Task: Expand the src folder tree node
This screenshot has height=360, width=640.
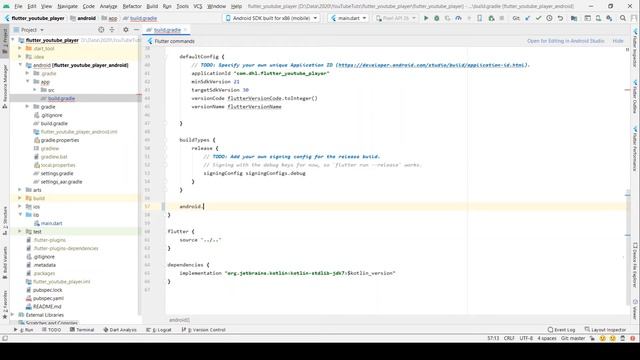Action: pos(35,90)
